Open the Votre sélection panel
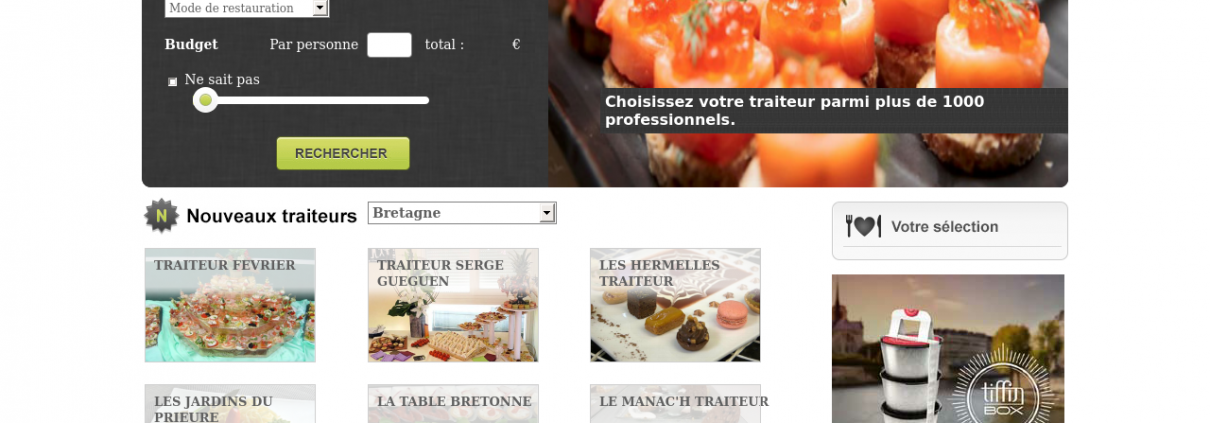The image size is (1210, 423). (x=950, y=231)
